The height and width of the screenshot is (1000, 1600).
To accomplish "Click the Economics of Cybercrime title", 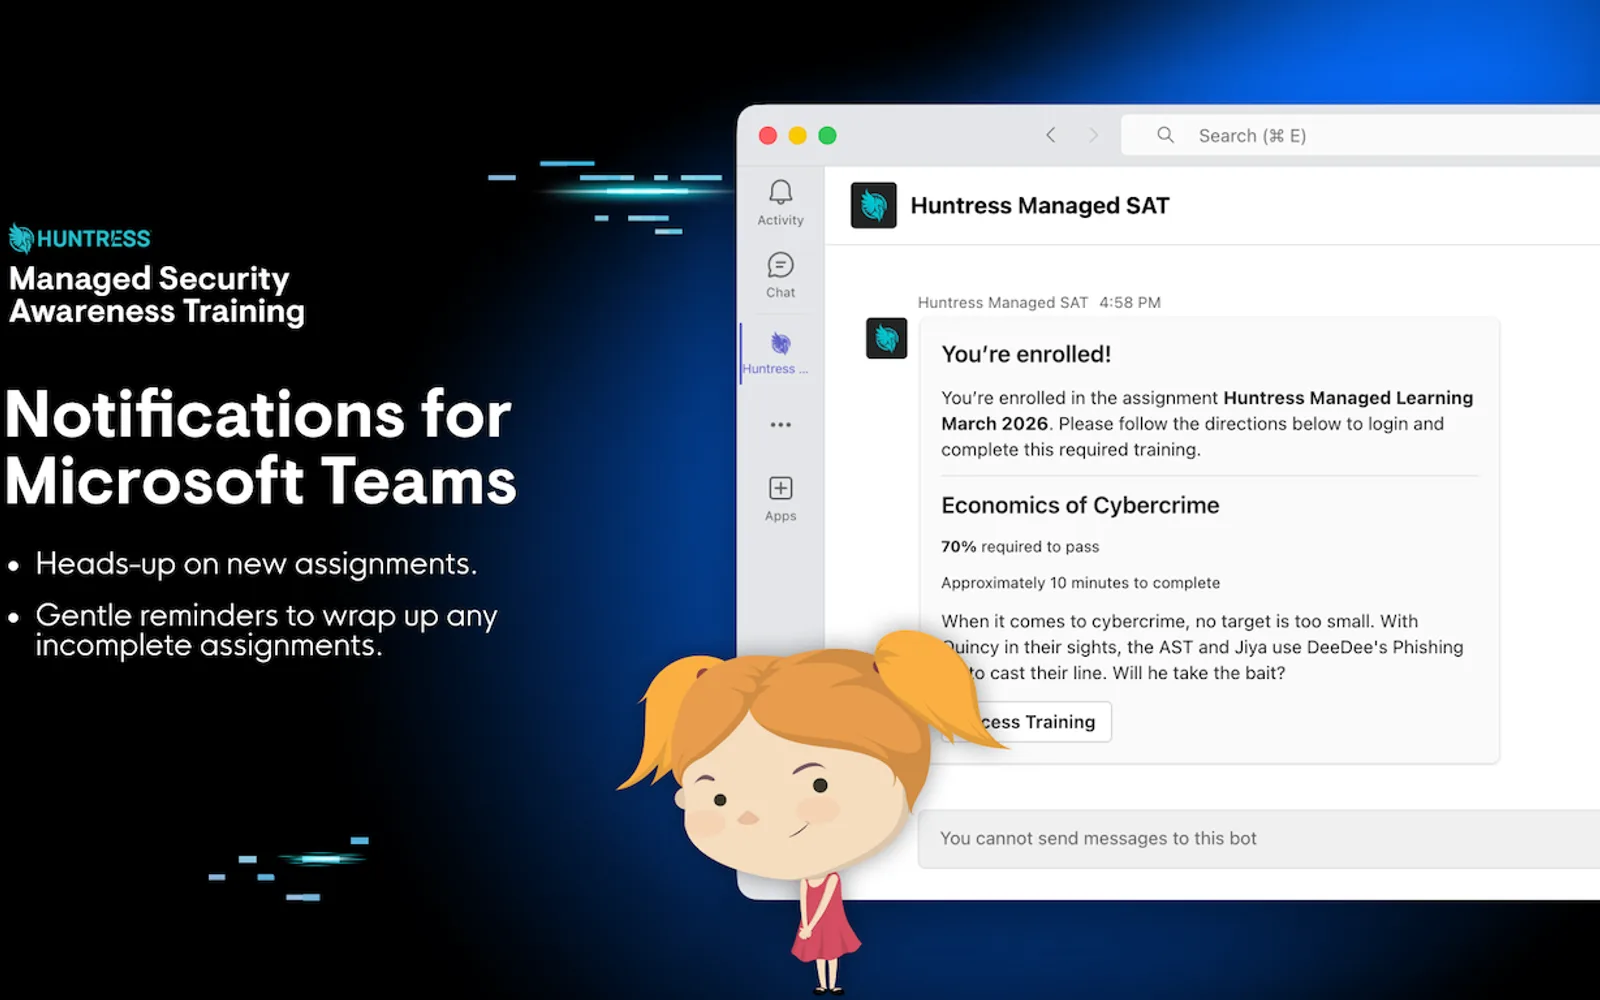I will pyautogui.click(x=1080, y=505).
